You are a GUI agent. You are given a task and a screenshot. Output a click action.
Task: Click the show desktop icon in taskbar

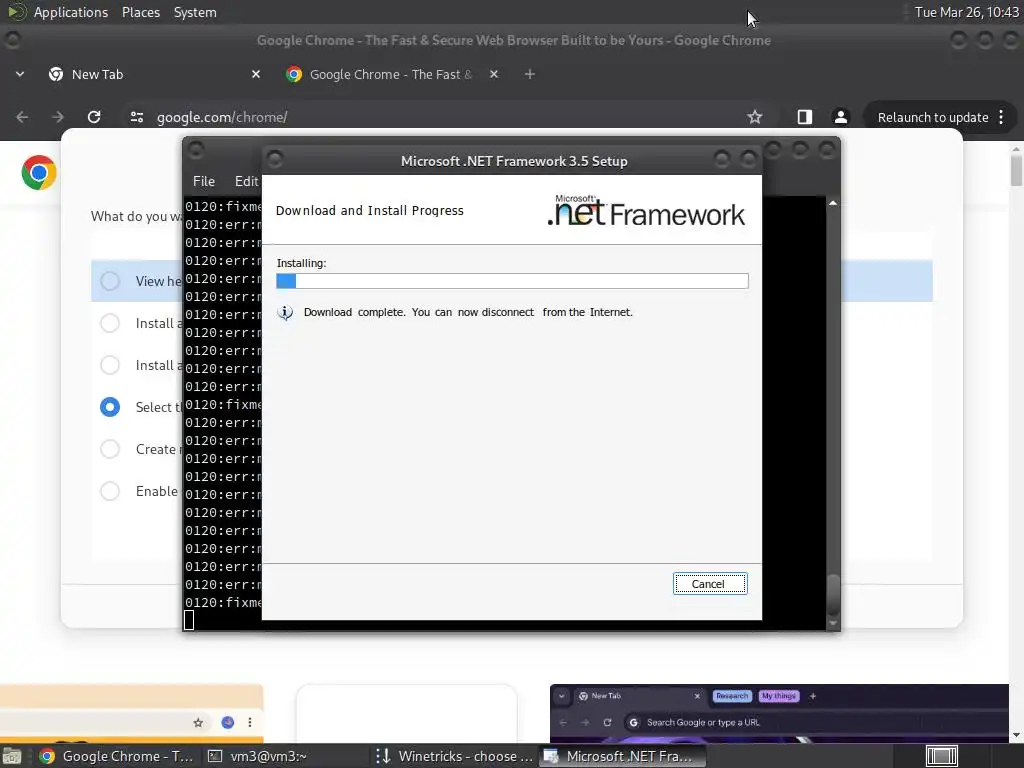[x=11, y=756]
